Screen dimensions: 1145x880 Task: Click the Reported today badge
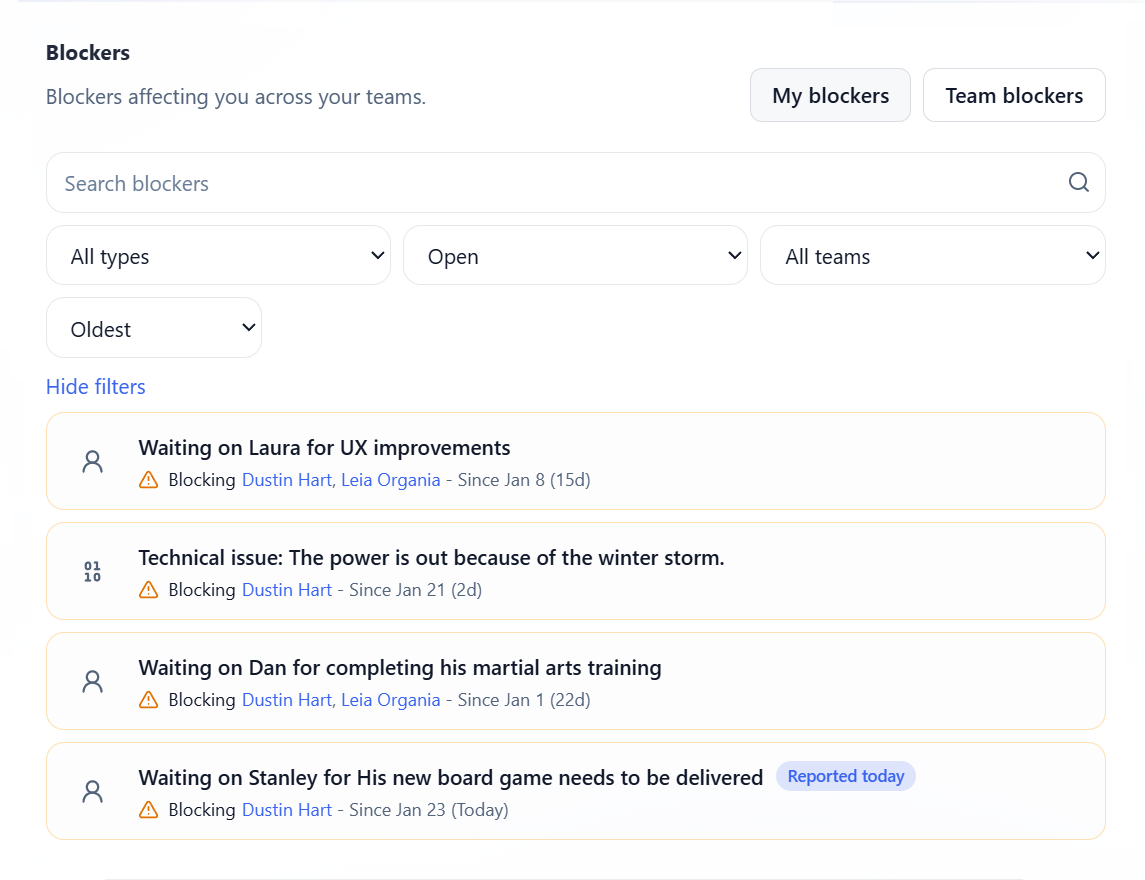pos(846,776)
